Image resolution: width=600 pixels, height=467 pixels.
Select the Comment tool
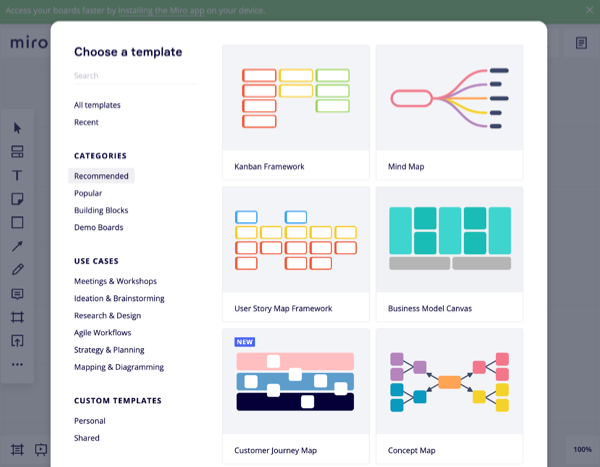point(17,294)
